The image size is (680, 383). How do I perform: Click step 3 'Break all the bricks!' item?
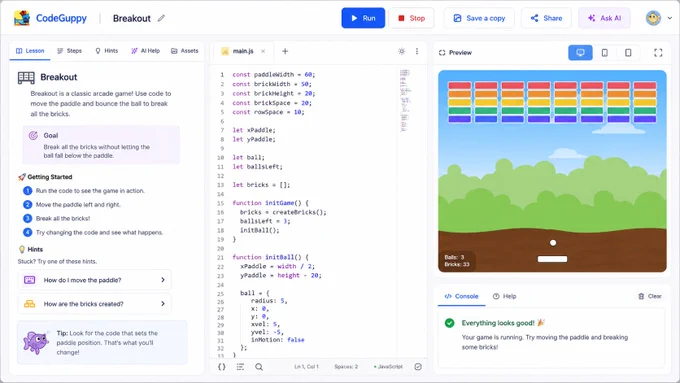[57, 218]
